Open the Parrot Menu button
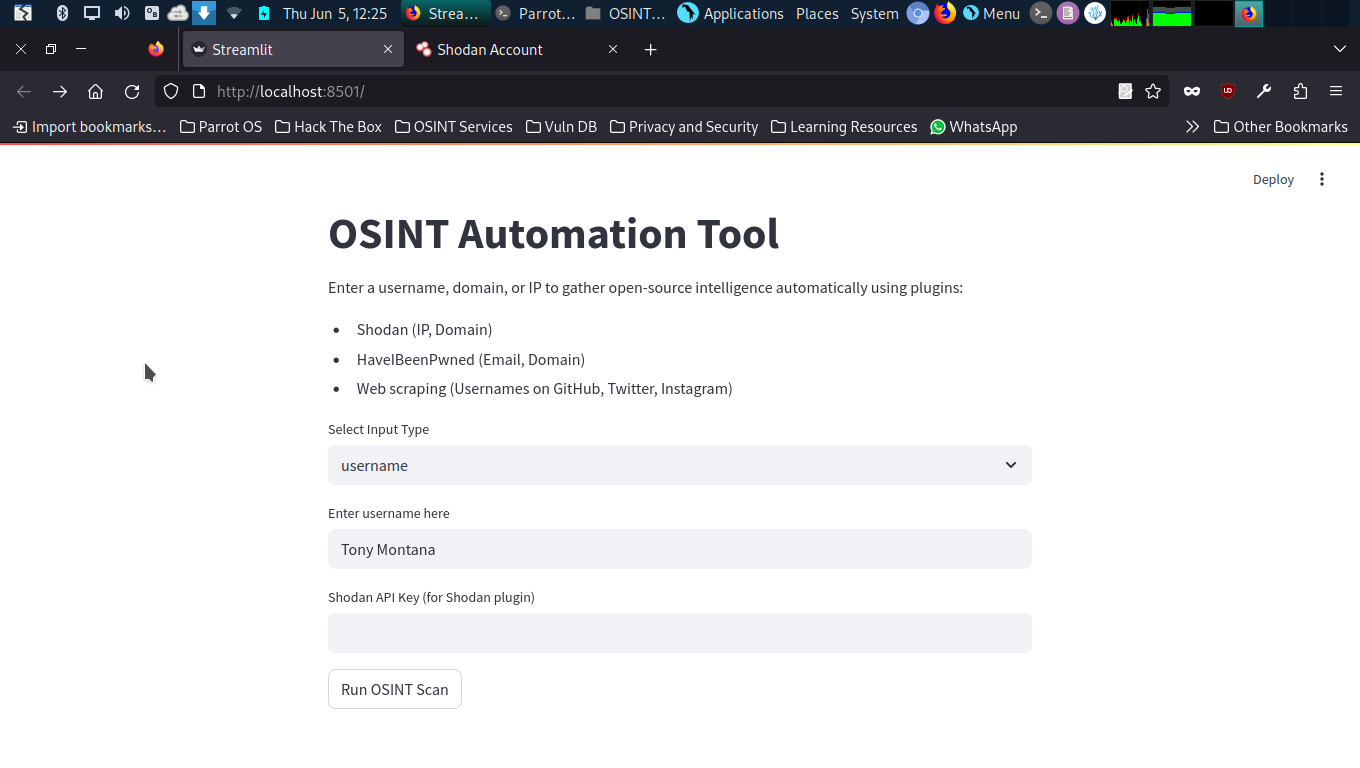Viewport: 1360px width, 768px height. click(x=991, y=13)
